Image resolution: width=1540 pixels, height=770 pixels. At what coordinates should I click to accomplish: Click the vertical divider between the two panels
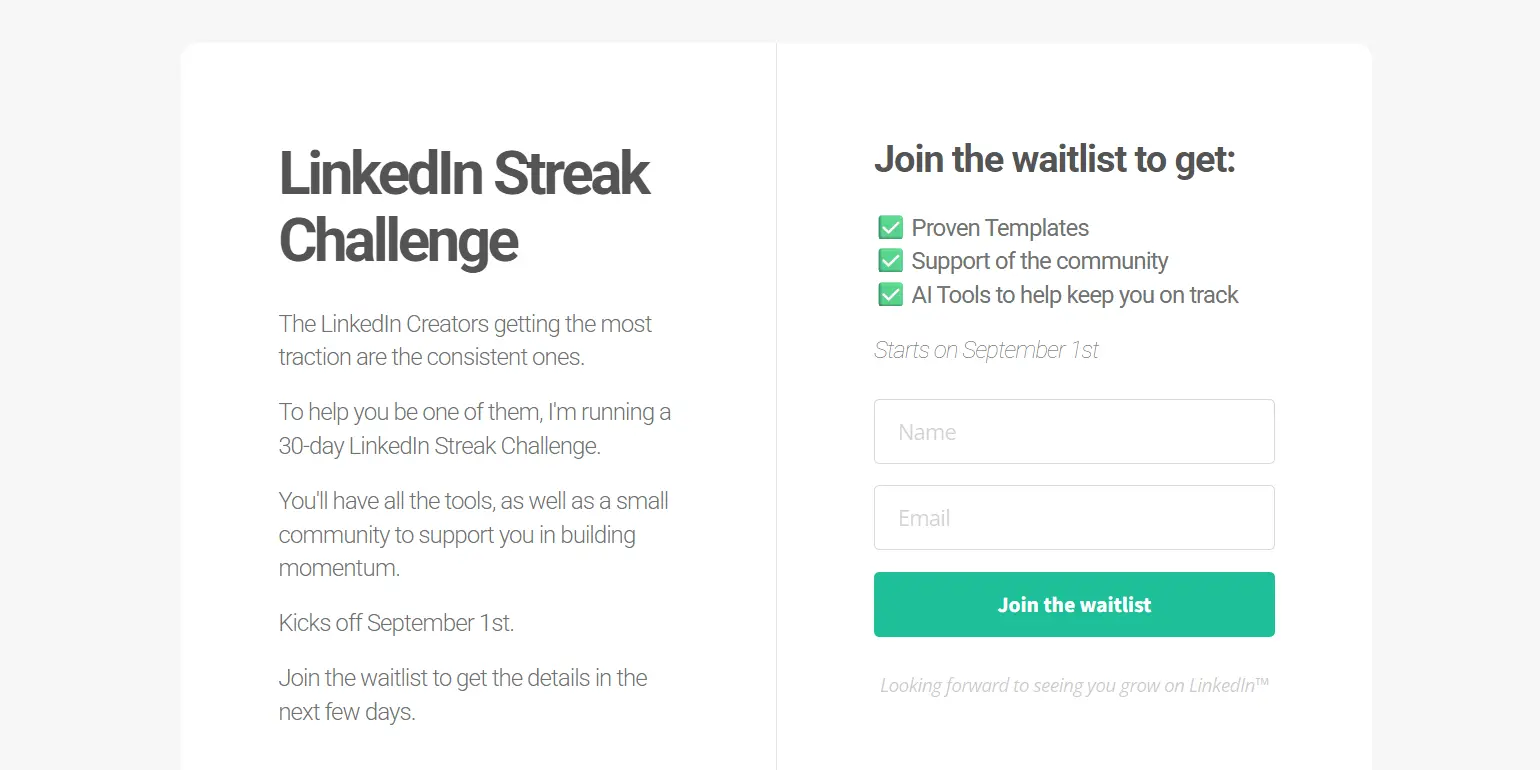pyautogui.click(x=776, y=400)
